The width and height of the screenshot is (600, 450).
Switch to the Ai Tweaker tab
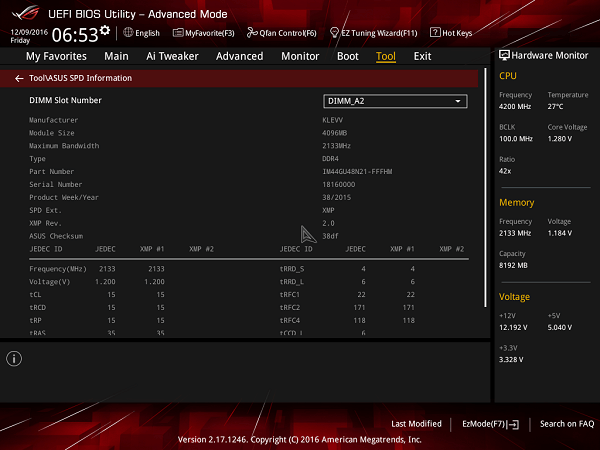tap(172, 56)
